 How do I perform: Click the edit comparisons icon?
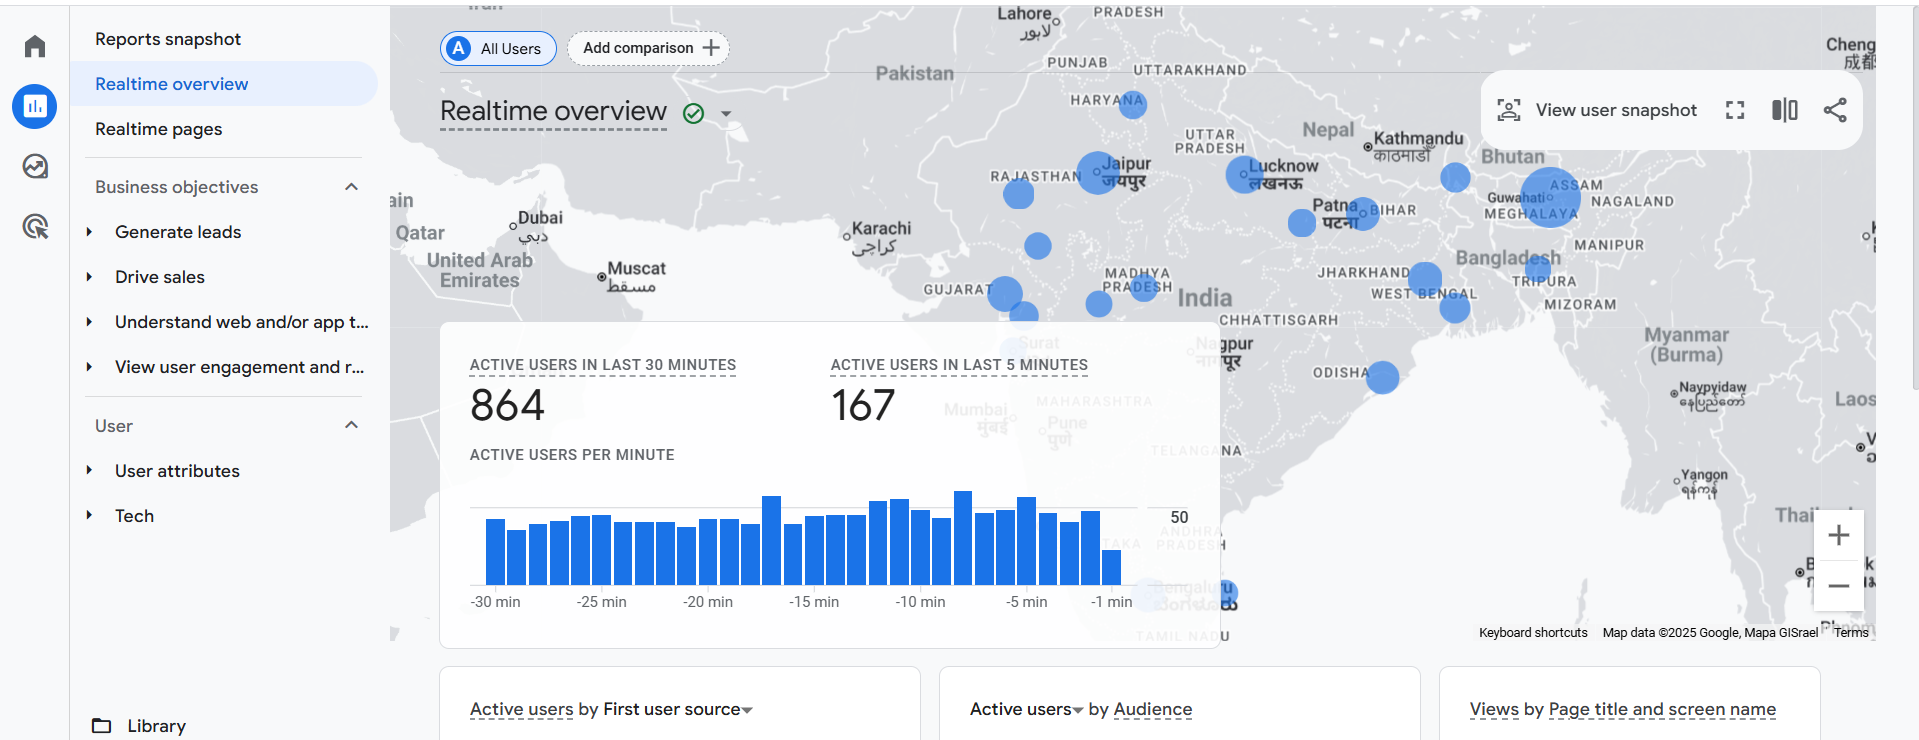tap(1784, 110)
